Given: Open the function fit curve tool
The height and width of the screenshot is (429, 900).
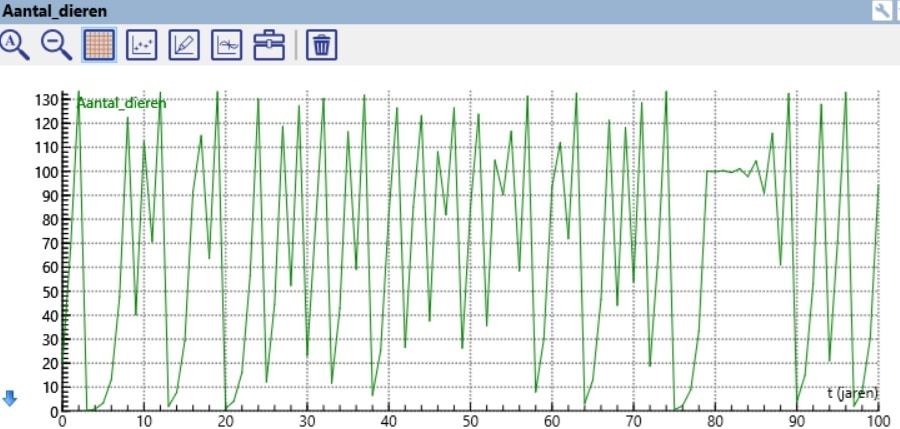Looking at the screenshot, I should tap(228, 45).
